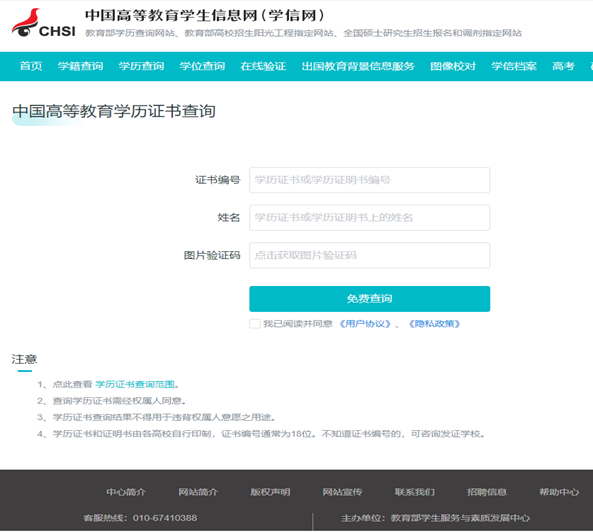The height and width of the screenshot is (532, 593).
Task: Open the 学位查询 navigation item
Action: coord(202,66)
